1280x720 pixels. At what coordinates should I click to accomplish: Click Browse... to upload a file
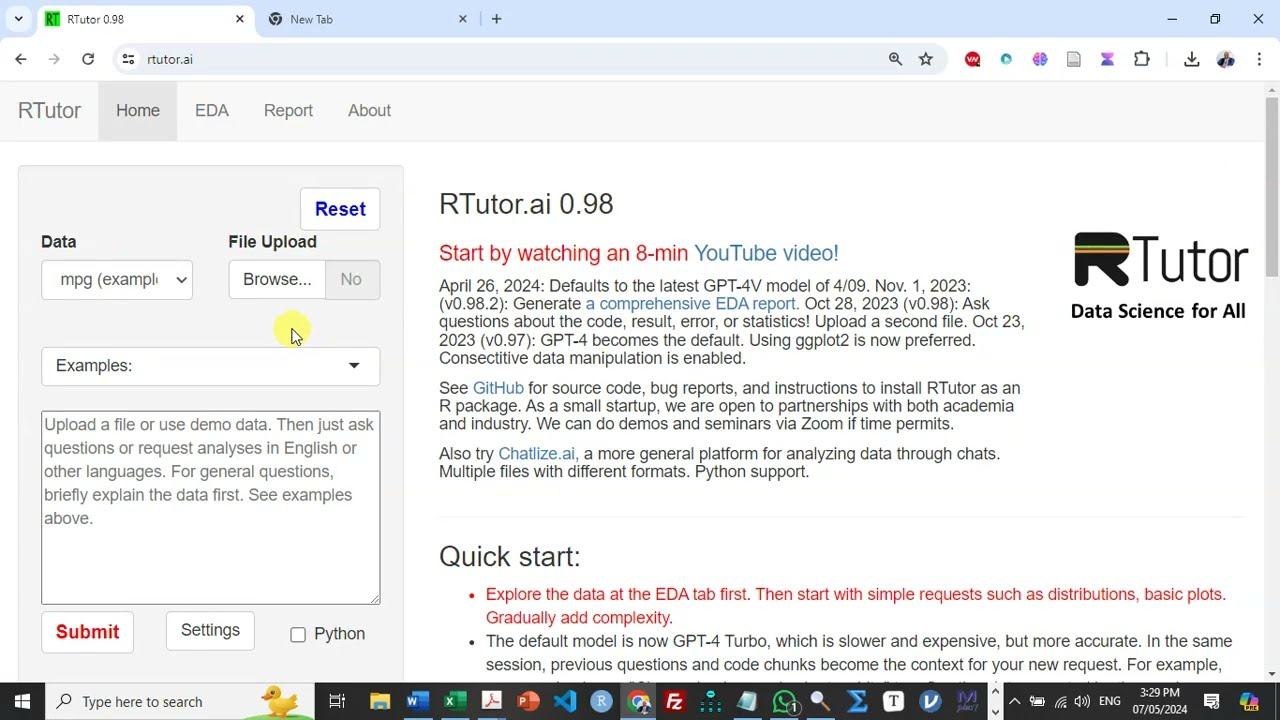click(277, 279)
